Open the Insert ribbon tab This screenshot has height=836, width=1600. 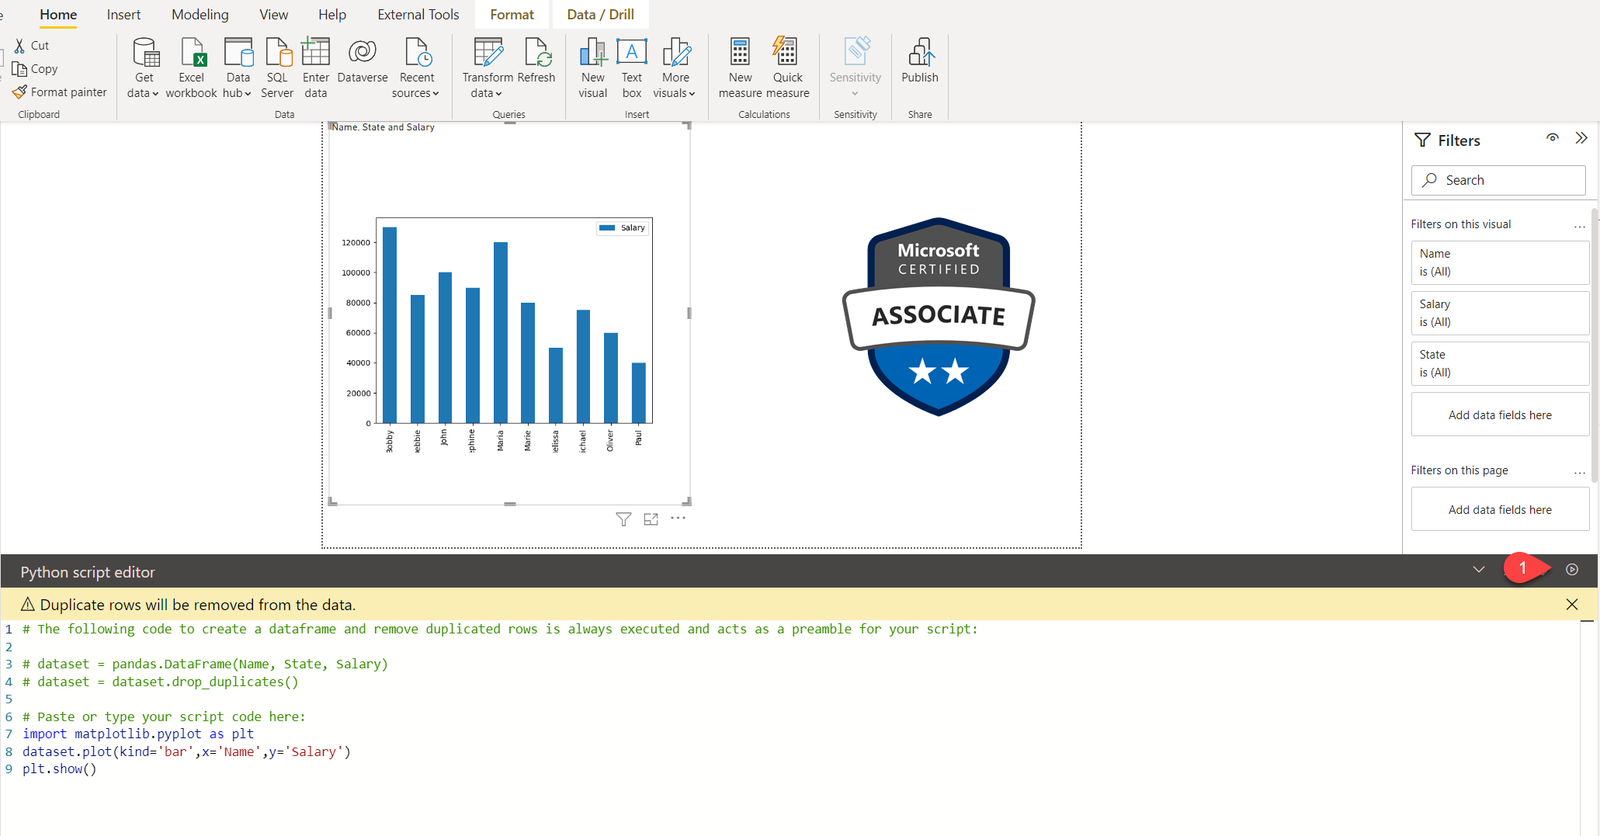click(x=124, y=15)
